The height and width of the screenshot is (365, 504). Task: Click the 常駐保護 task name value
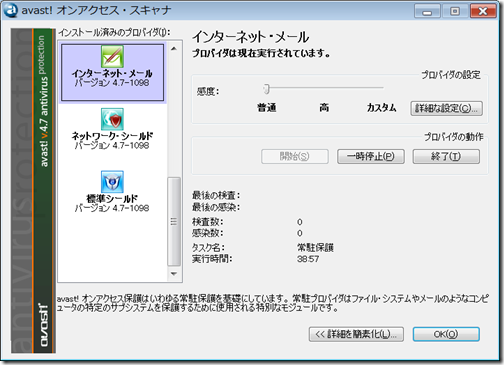315,247
